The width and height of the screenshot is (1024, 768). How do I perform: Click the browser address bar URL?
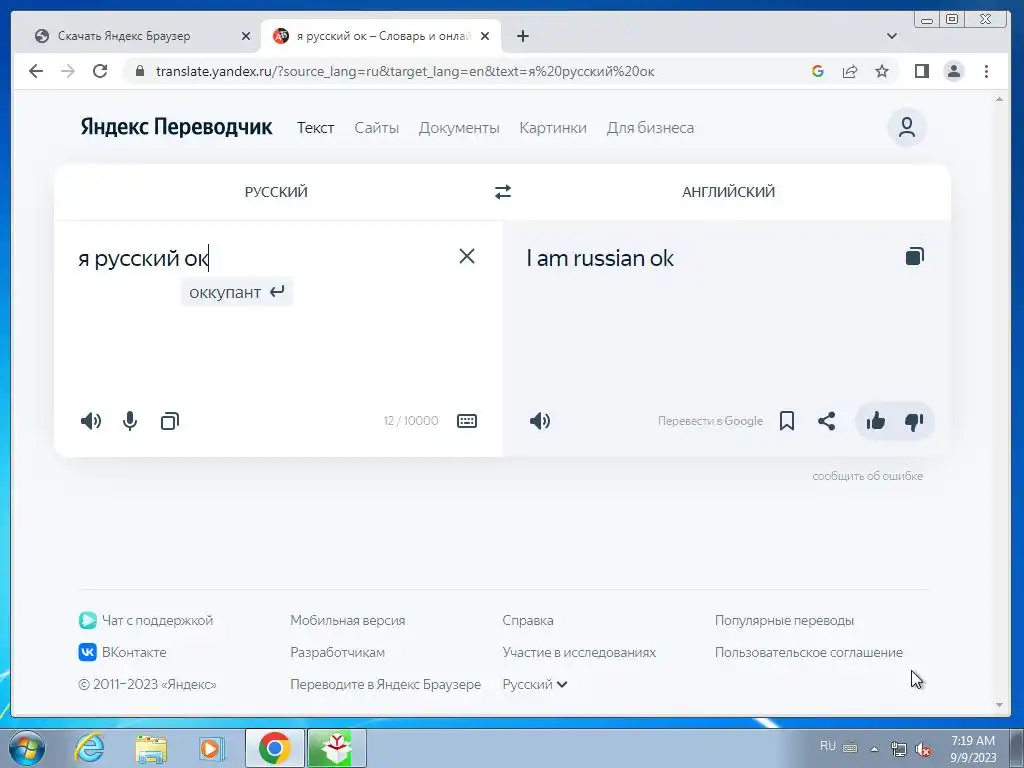[x=405, y=71]
